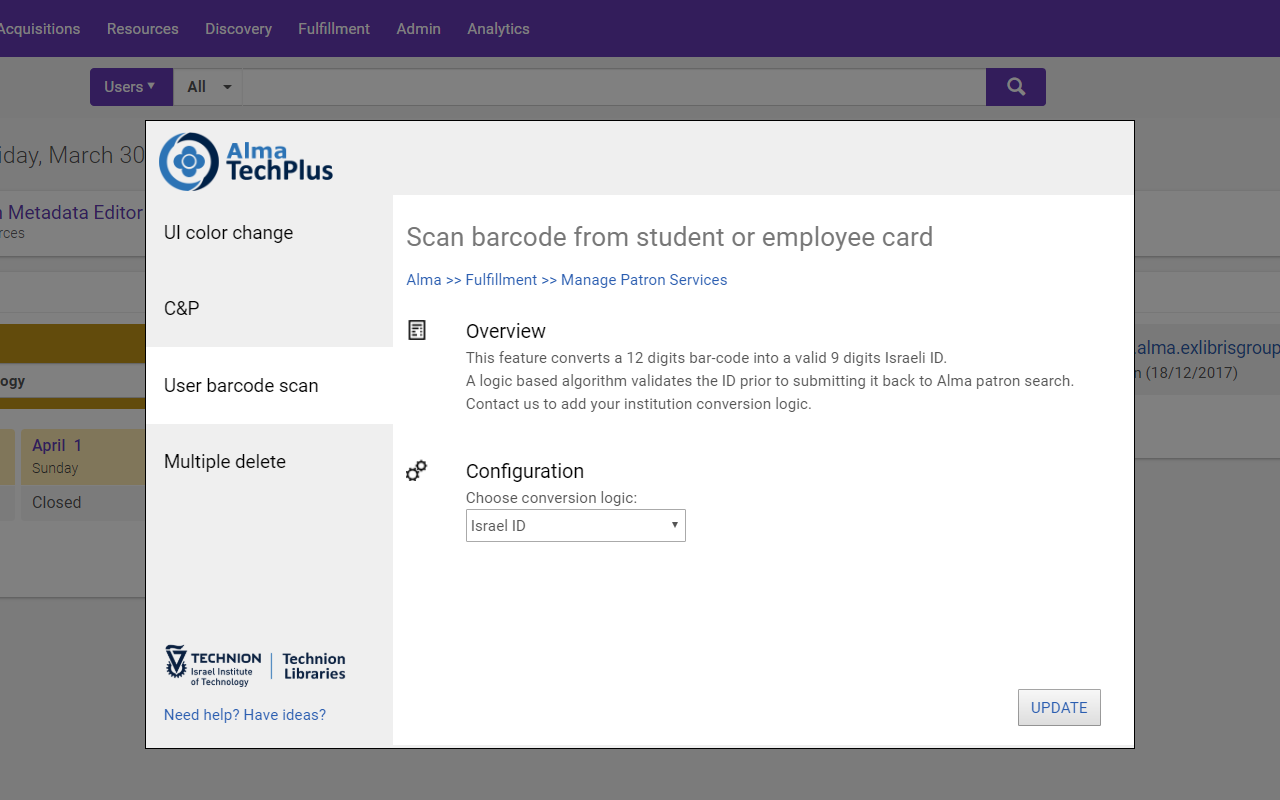Click the Scan barcode page title
Viewport: 1280px width, 800px height.
tap(669, 237)
